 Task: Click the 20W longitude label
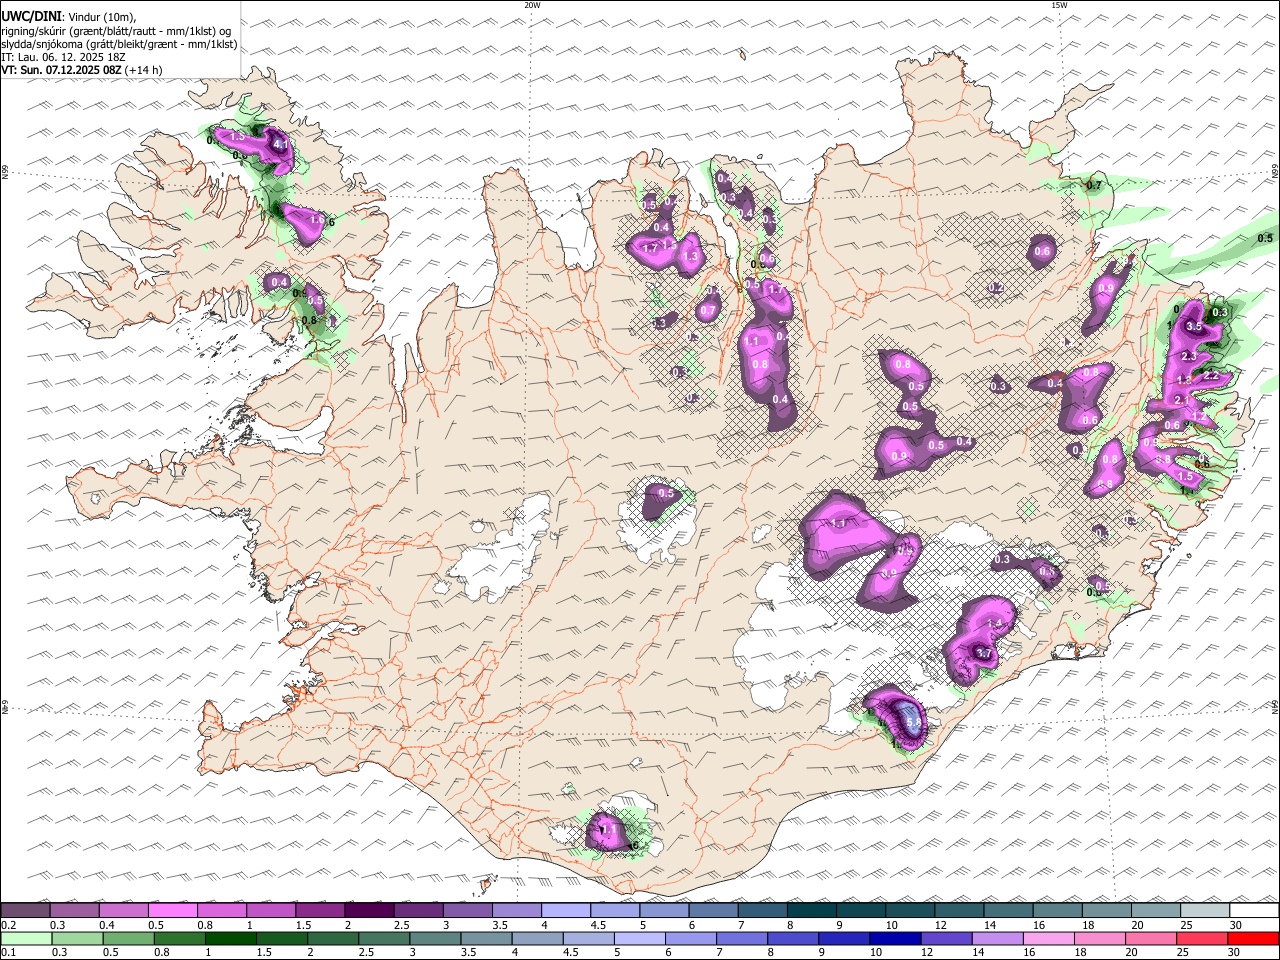(532, 5)
